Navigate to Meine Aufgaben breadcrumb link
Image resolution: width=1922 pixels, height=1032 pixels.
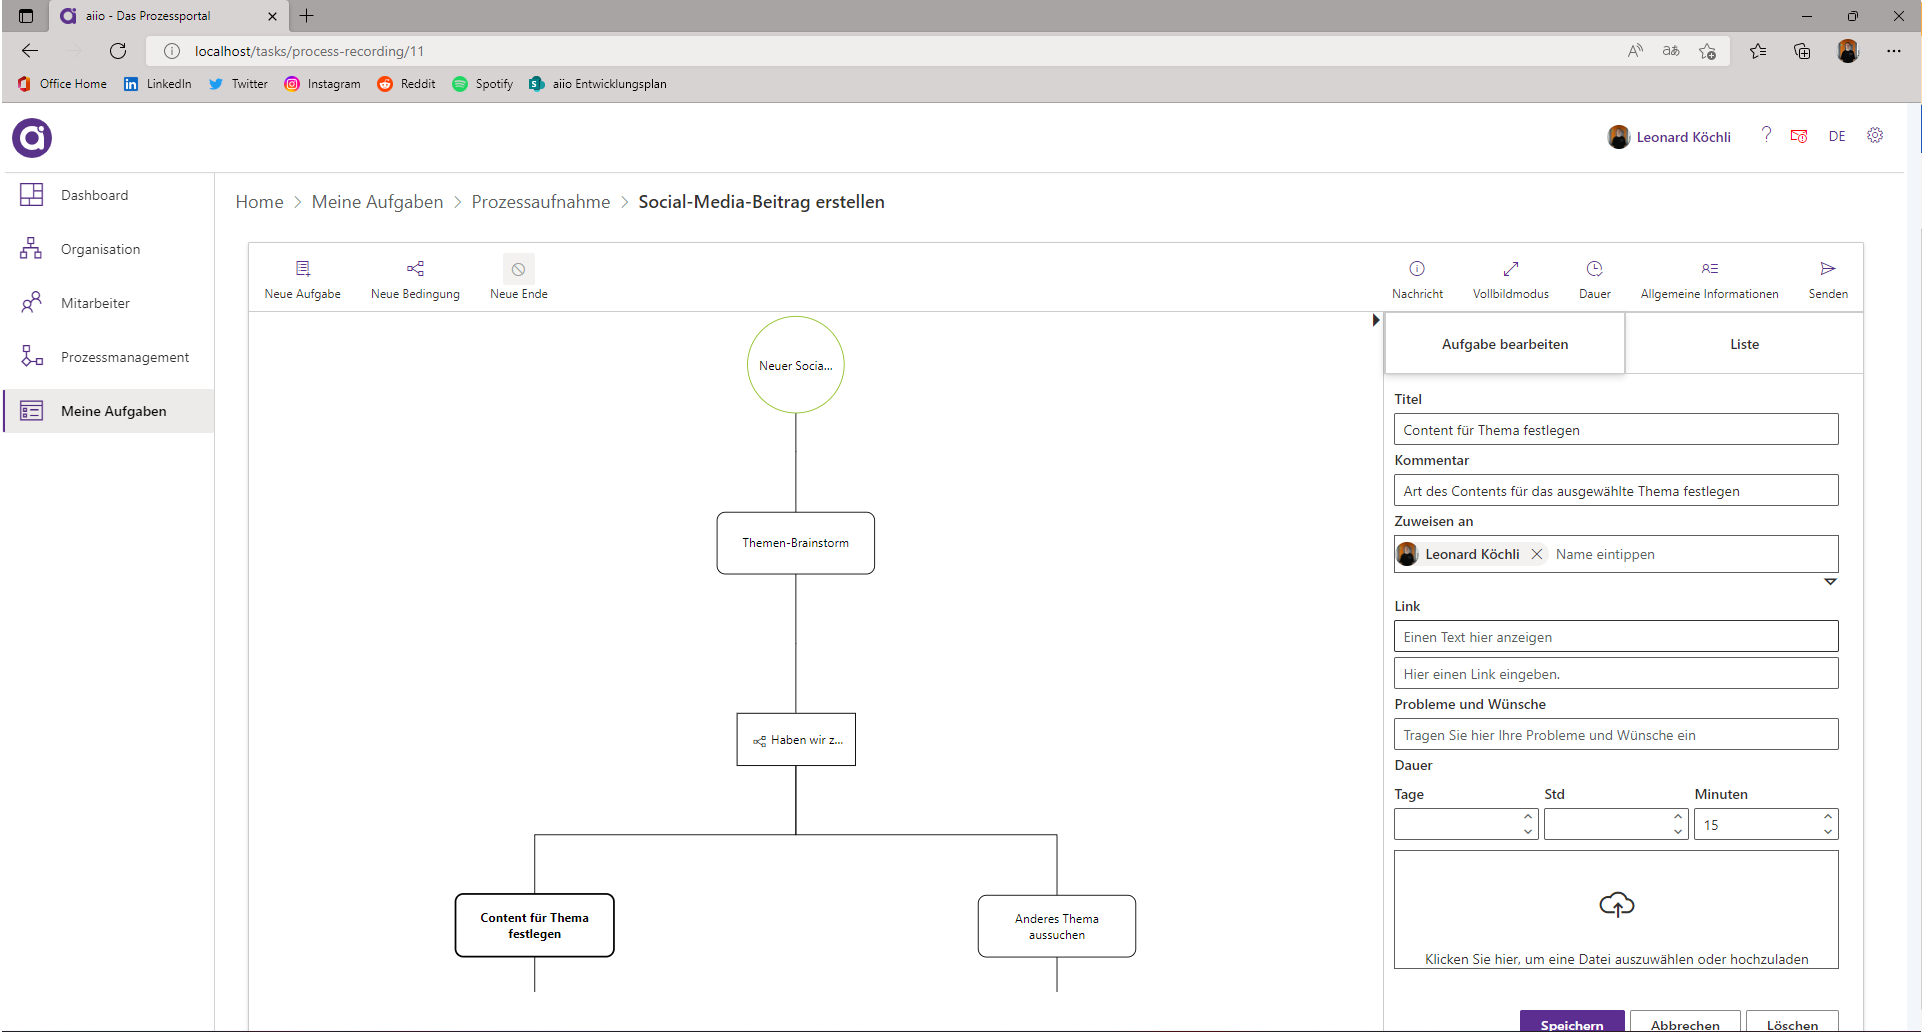(x=377, y=202)
